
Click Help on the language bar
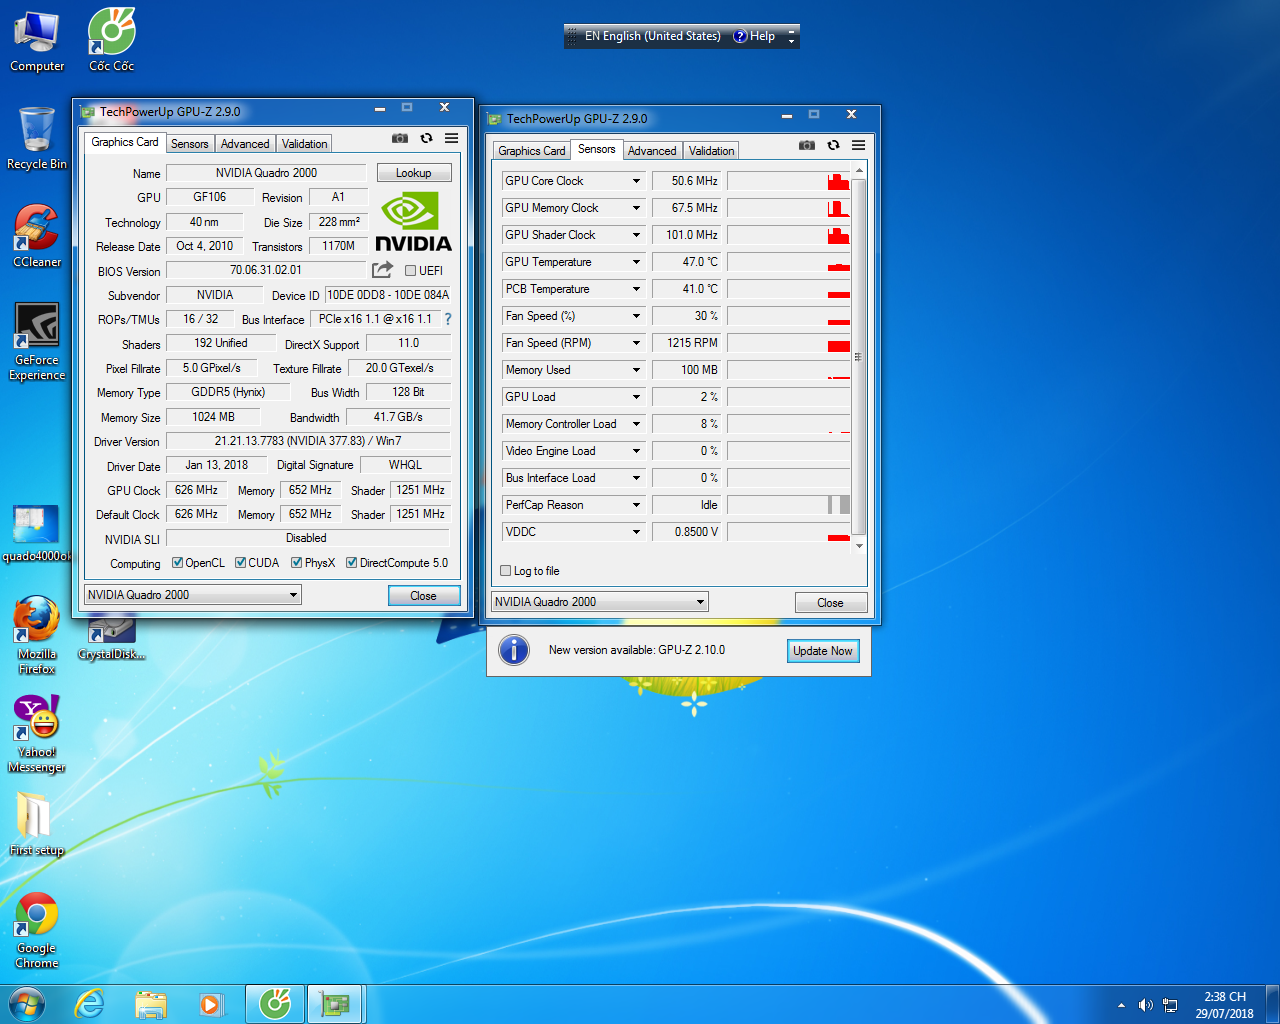pyautogui.click(x=754, y=36)
